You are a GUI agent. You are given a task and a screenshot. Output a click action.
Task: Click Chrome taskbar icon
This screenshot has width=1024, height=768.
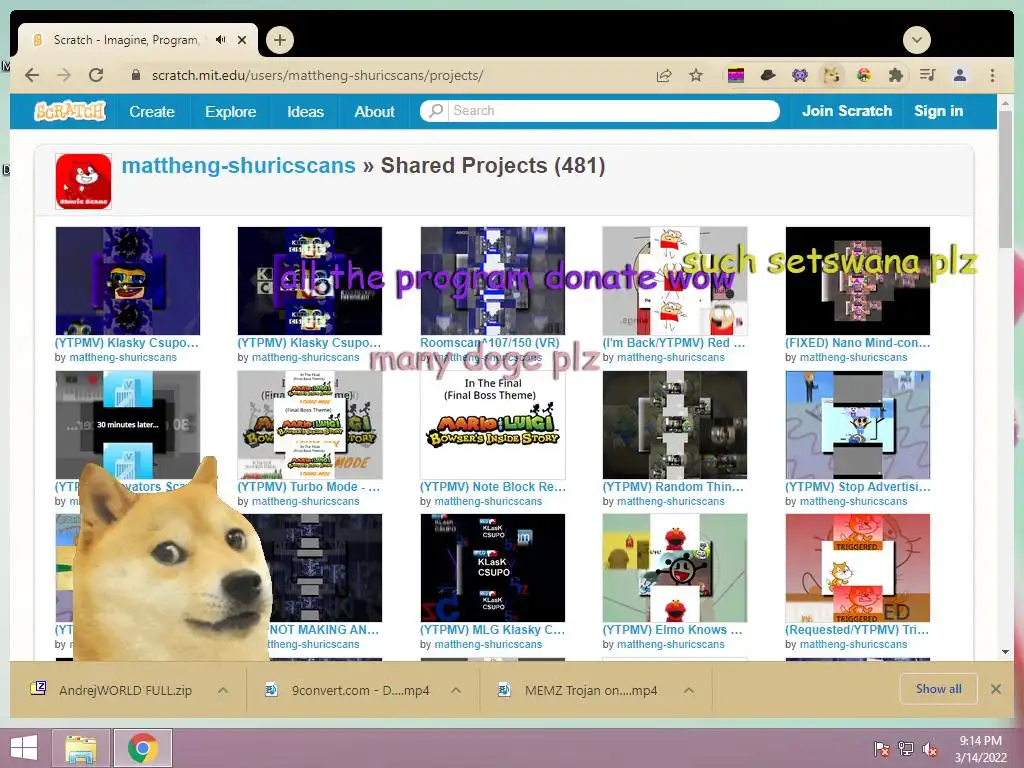[142, 748]
